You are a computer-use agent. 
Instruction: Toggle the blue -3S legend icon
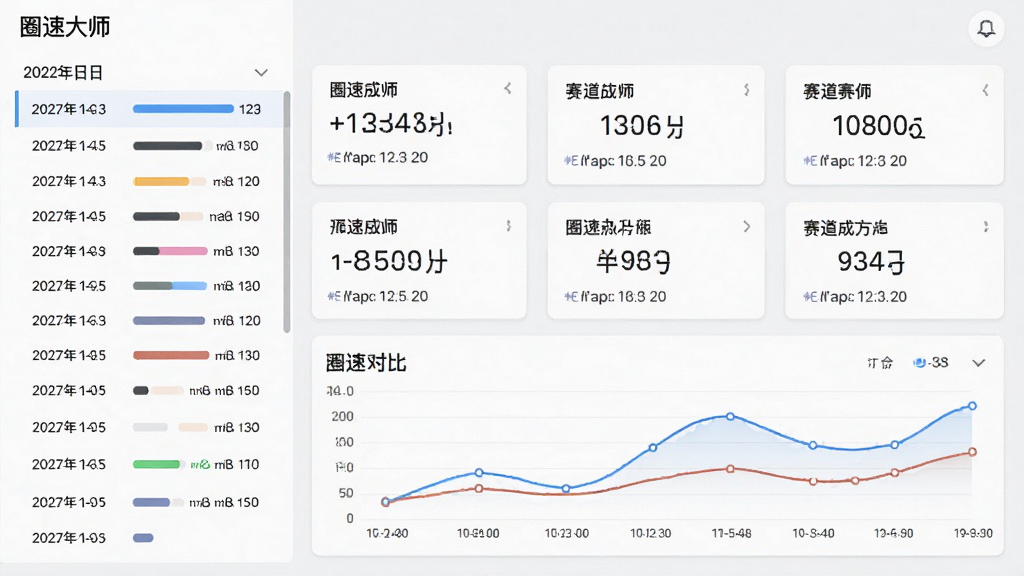tap(920, 362)
